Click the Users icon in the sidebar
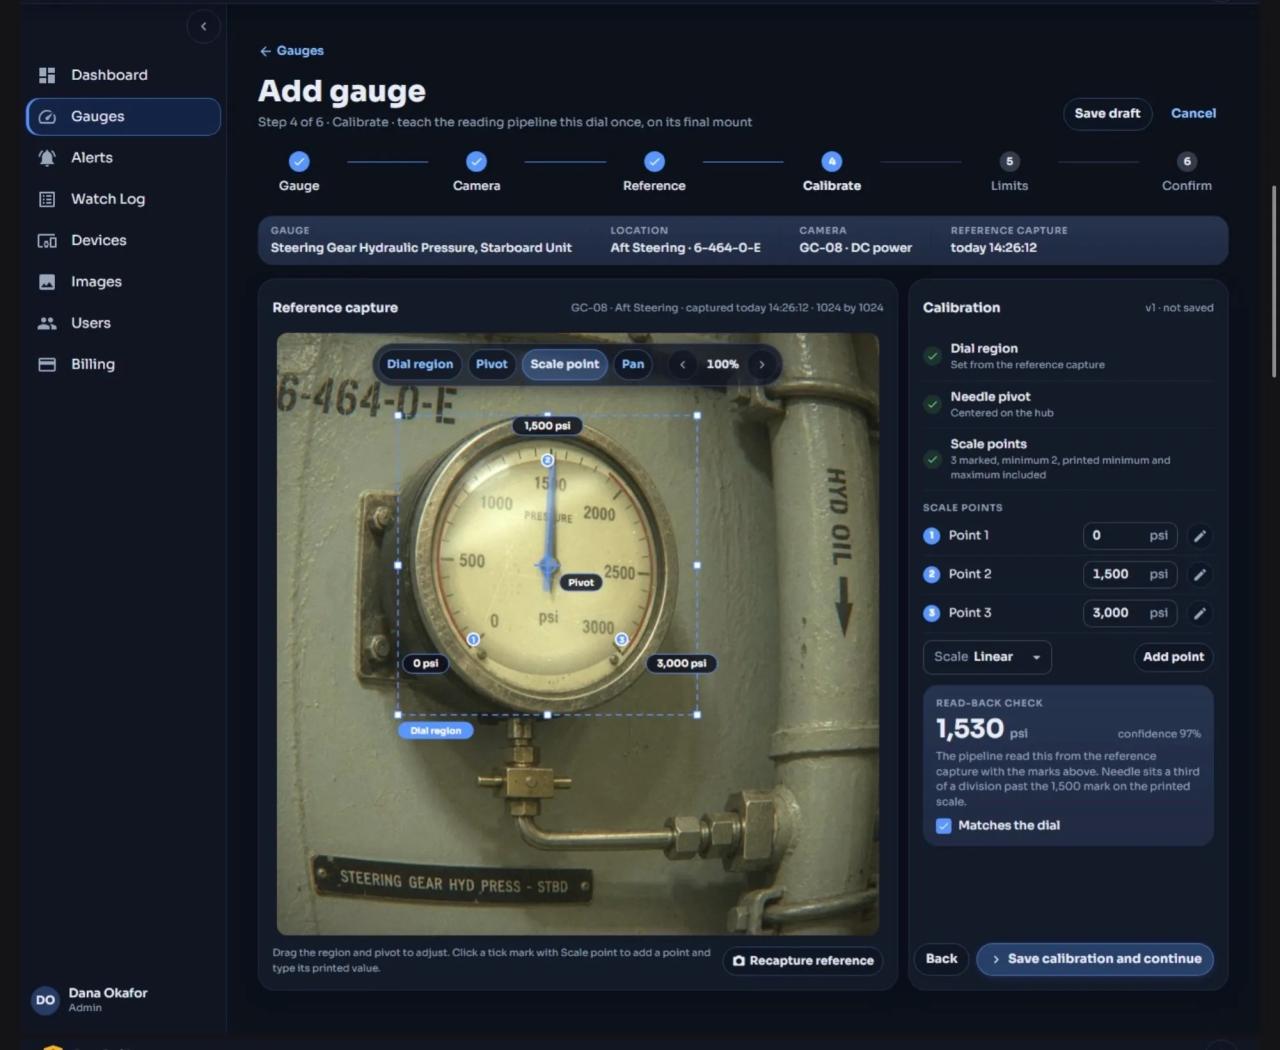1280x1050 pixels. click(47, 323)
